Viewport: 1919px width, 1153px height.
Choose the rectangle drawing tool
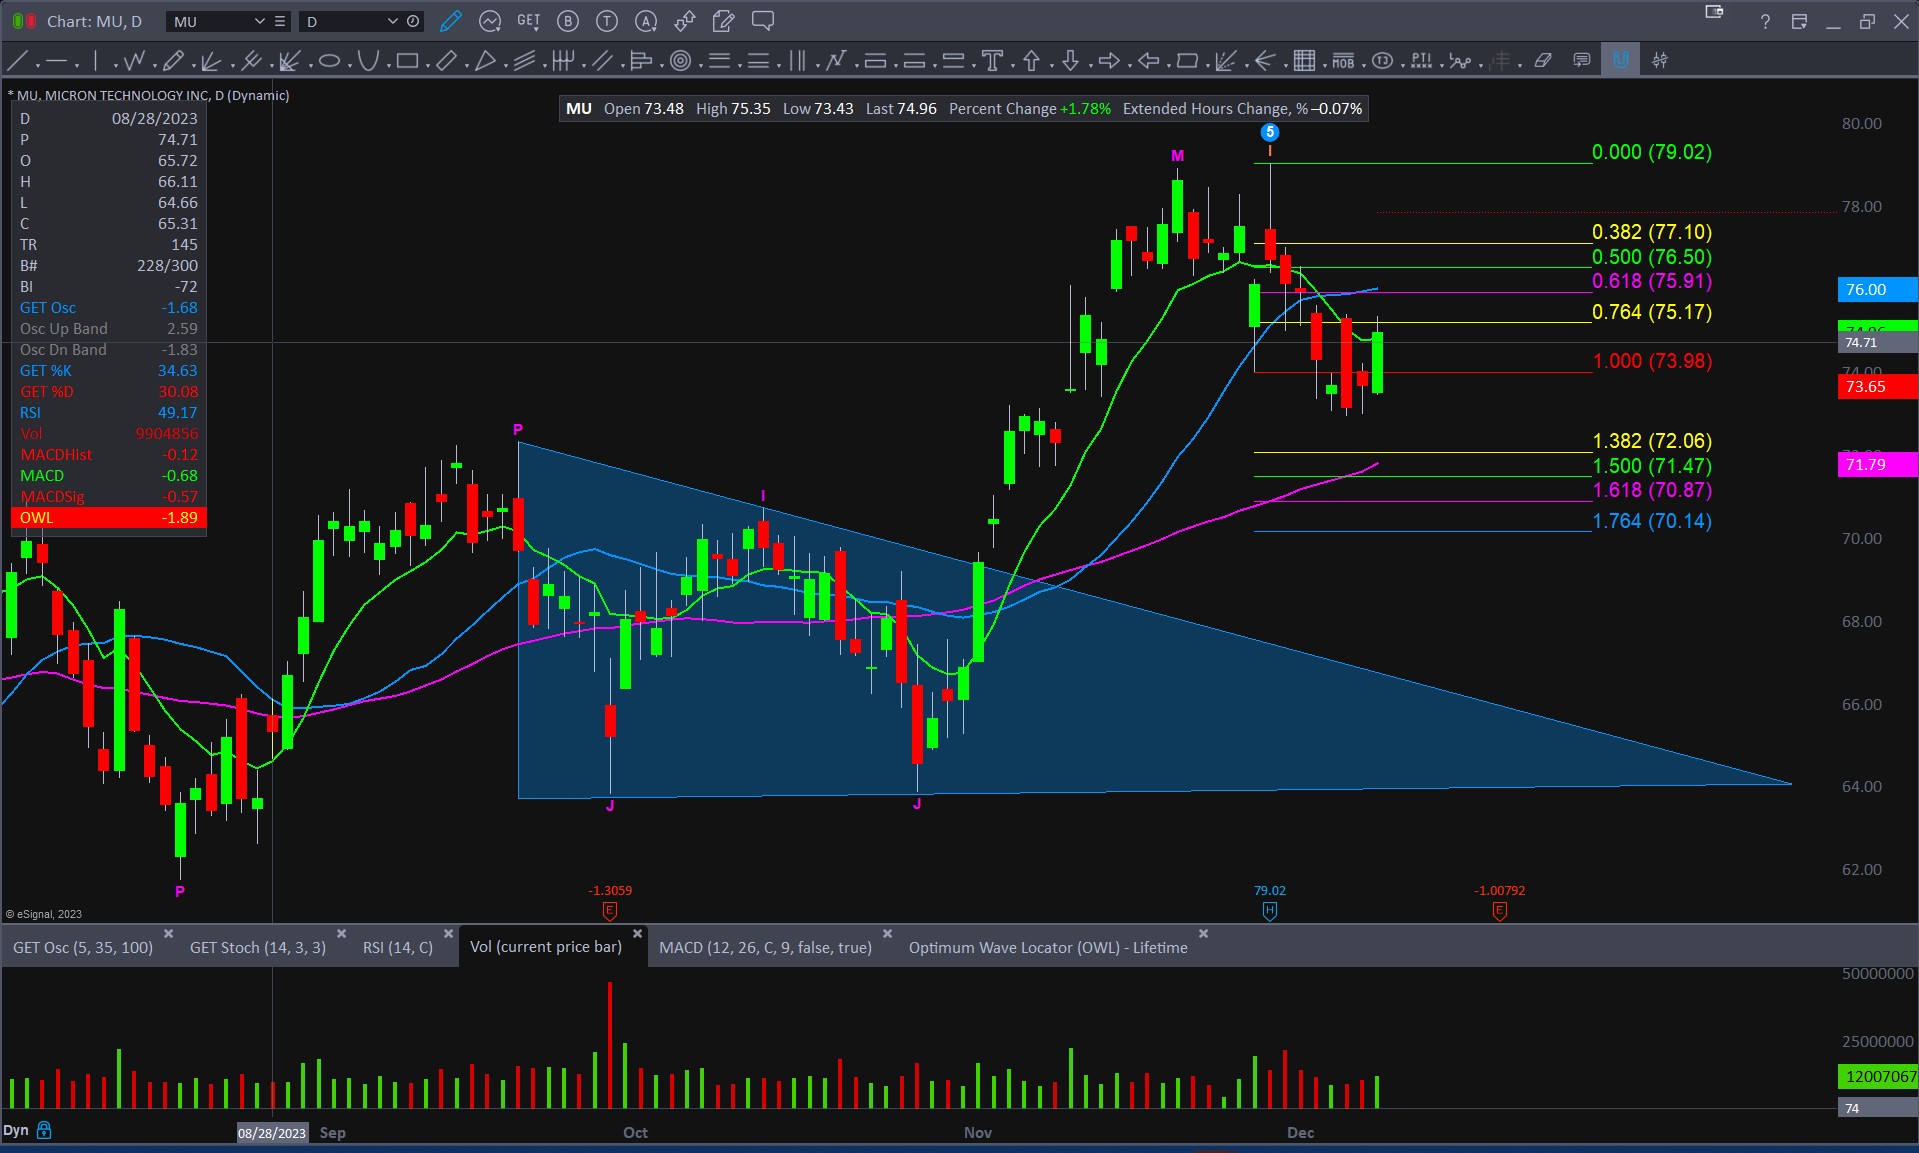pos(406,61)
